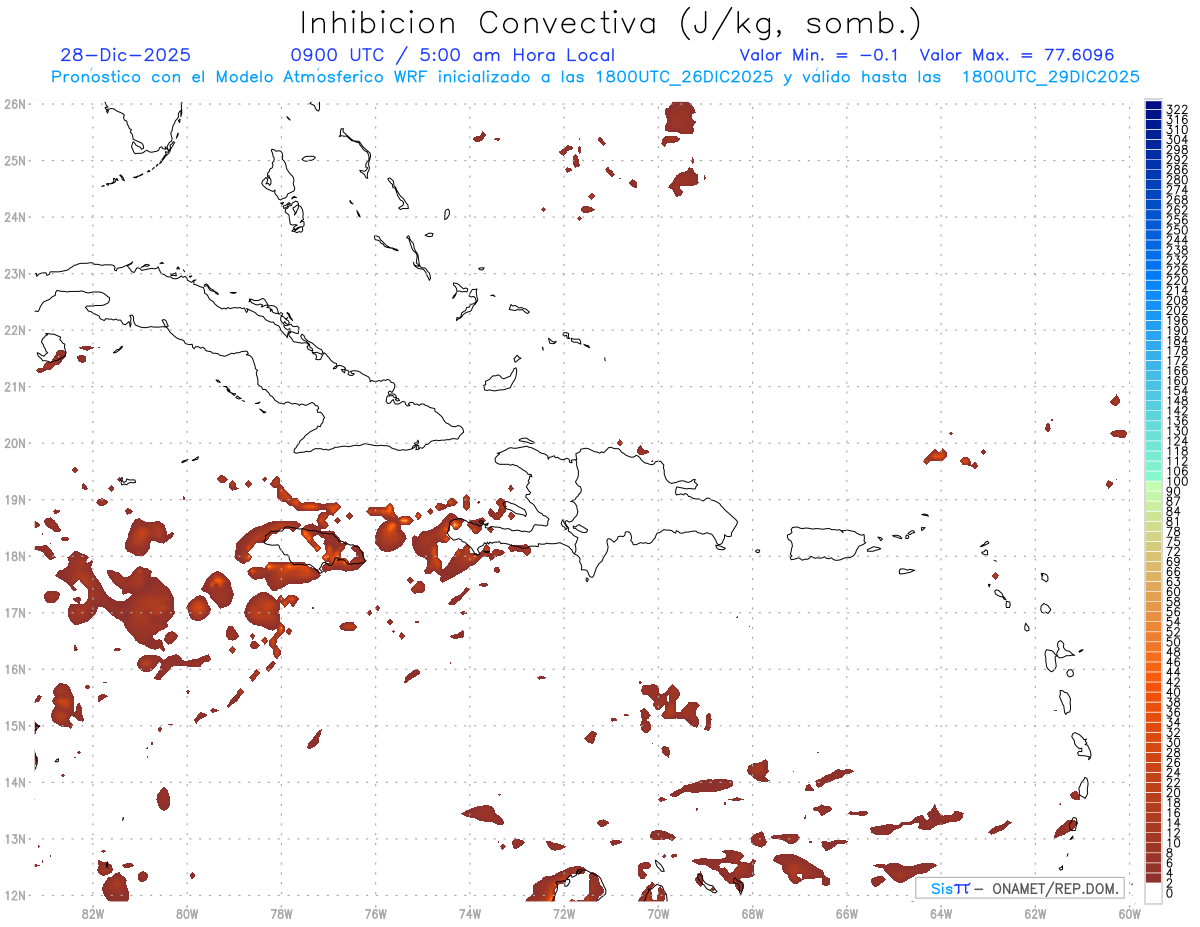Click the "82W" longitude label
The width and height of the screenshot is (1200, 927).
(92, 912)
